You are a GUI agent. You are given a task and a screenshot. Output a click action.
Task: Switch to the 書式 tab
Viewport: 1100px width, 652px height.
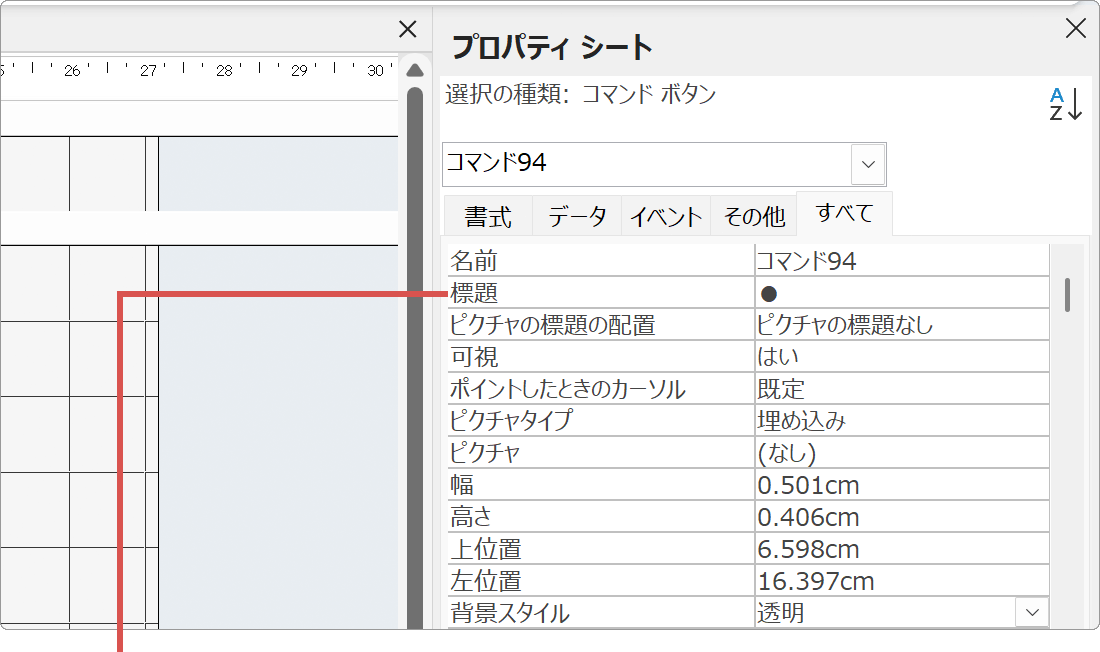[487, 215]
